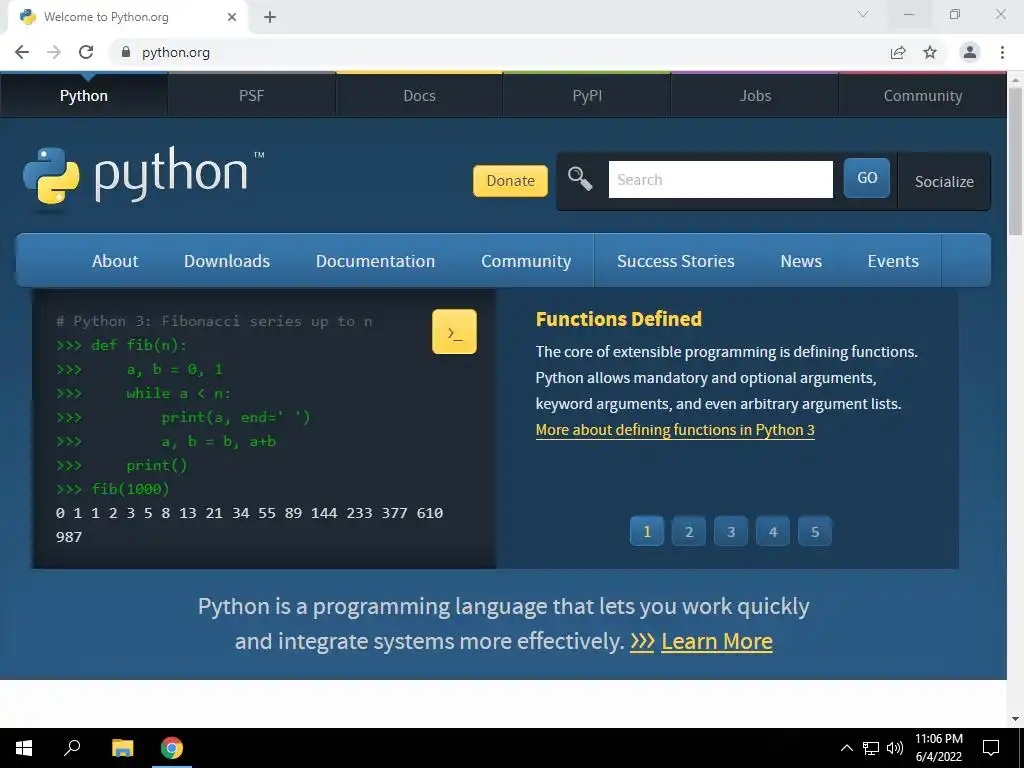Open the Chrome profile avatar
Viewport: 1024px width, 768px height.
970,52
